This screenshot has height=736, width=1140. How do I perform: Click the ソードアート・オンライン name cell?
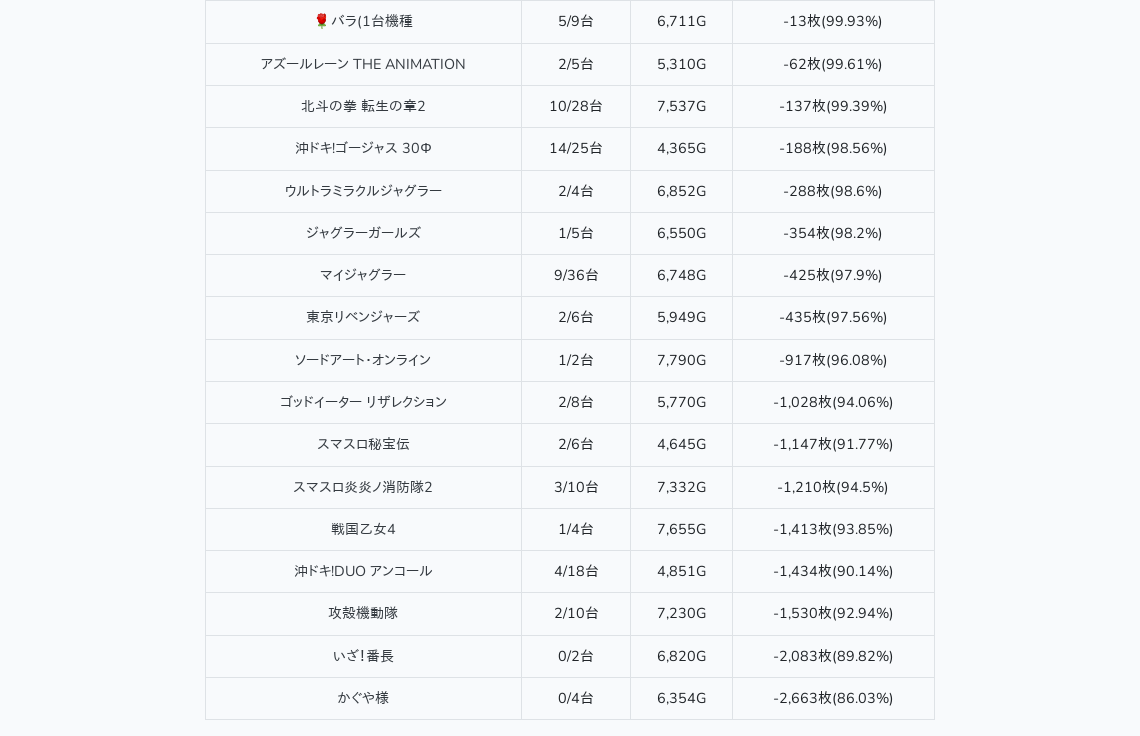[x=363, y=360]
